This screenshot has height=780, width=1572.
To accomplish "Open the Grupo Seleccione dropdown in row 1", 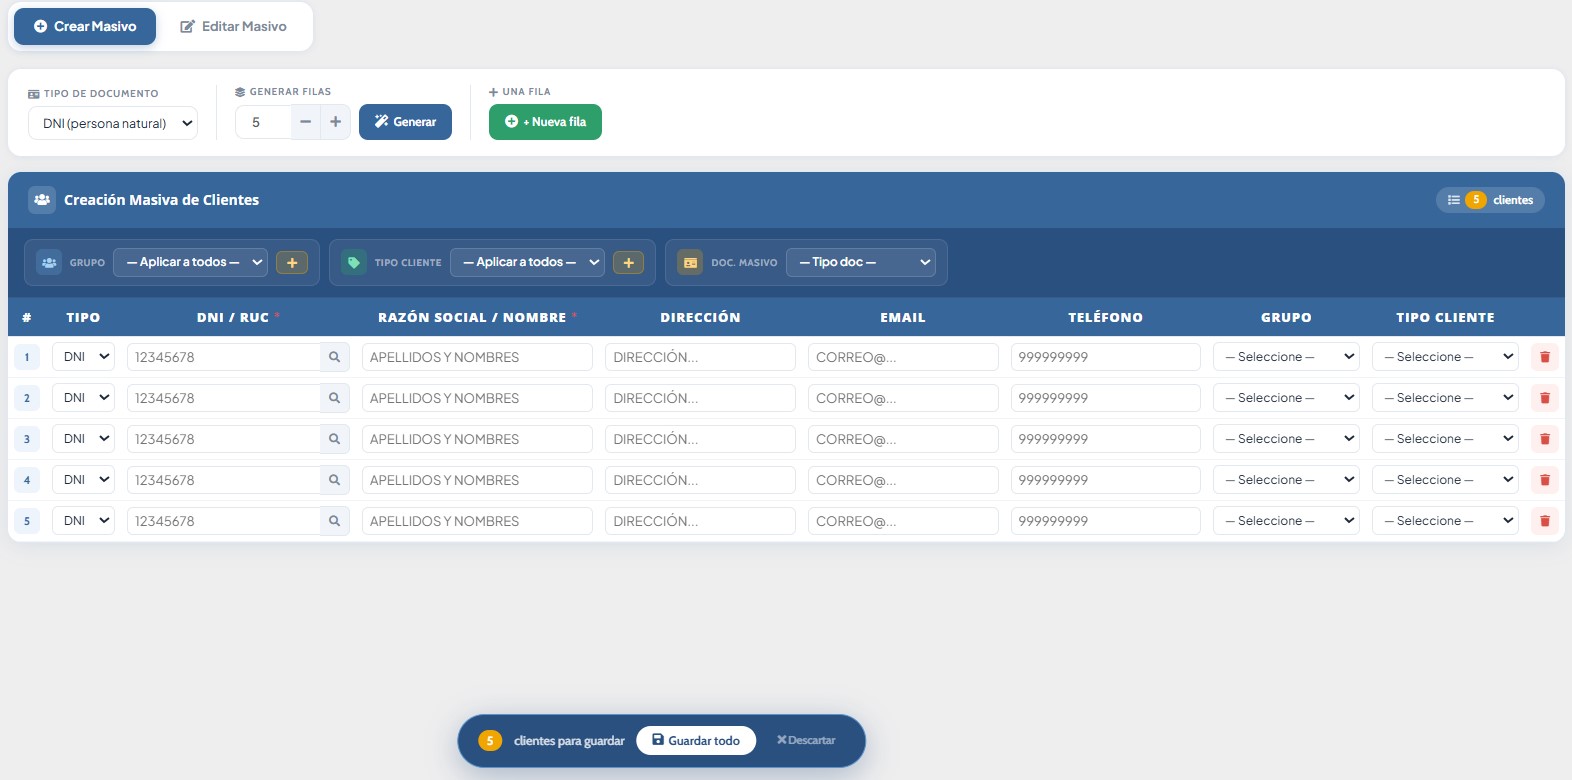I will 1285,357.
